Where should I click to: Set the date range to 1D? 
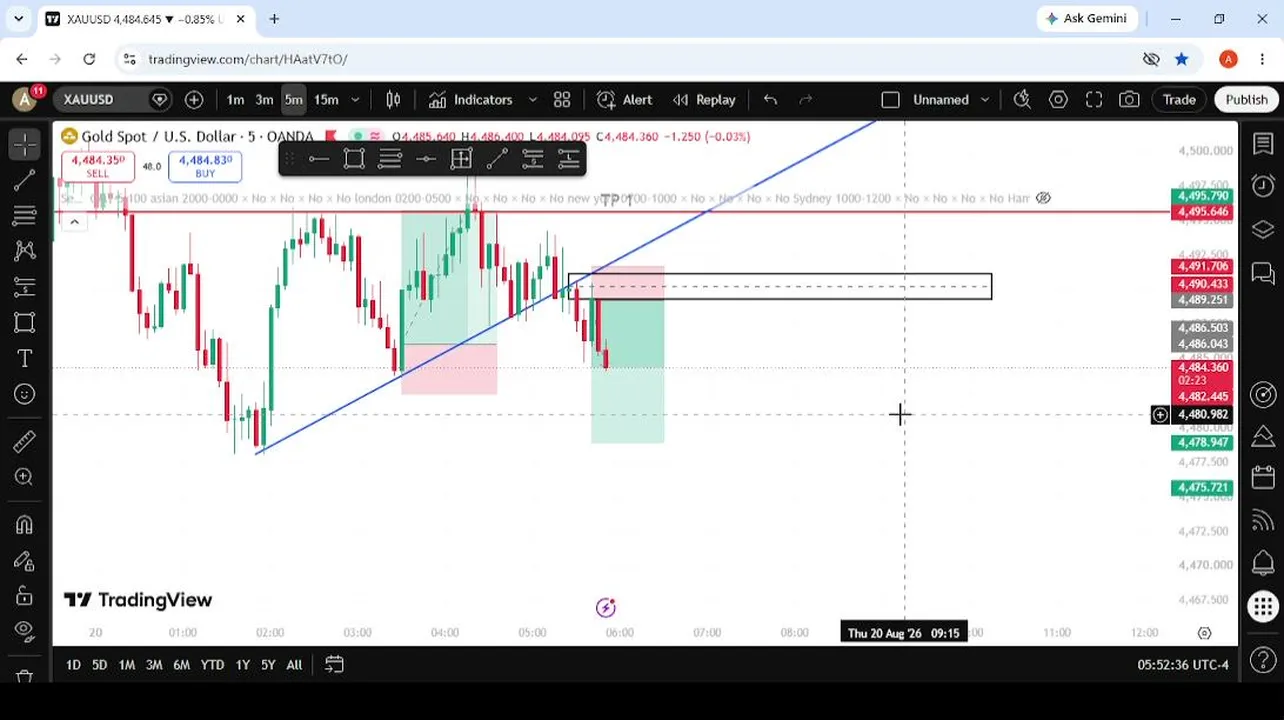click(73, 664)
